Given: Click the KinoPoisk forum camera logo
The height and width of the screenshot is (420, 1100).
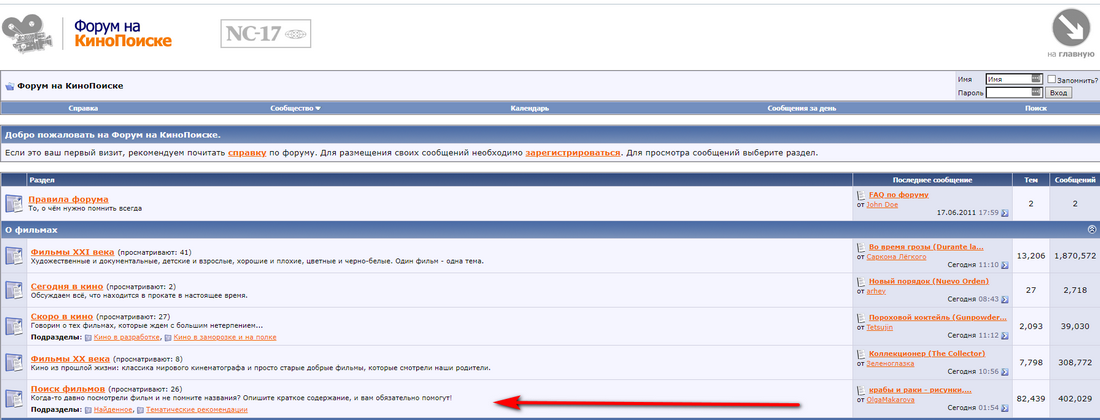Looking at the screenshot, I should pyautogui.click(x=30, y=34).
